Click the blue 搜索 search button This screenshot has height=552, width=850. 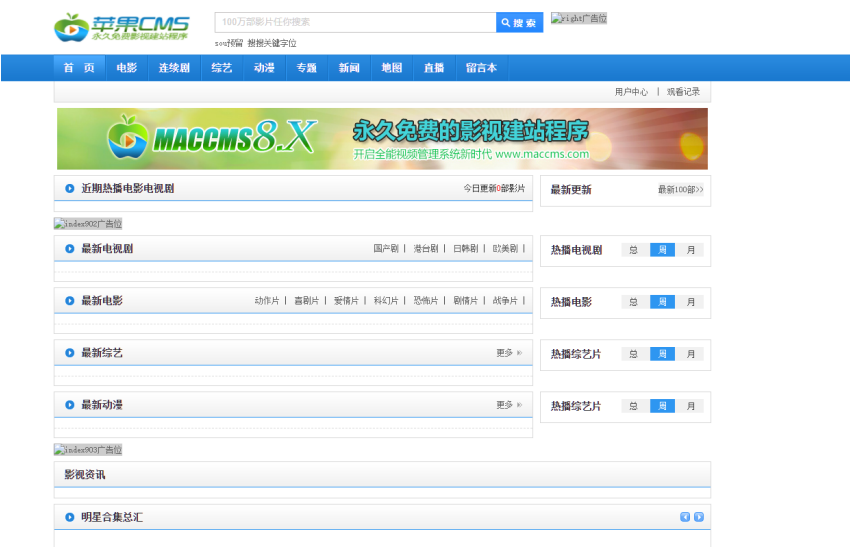point(519,22)
